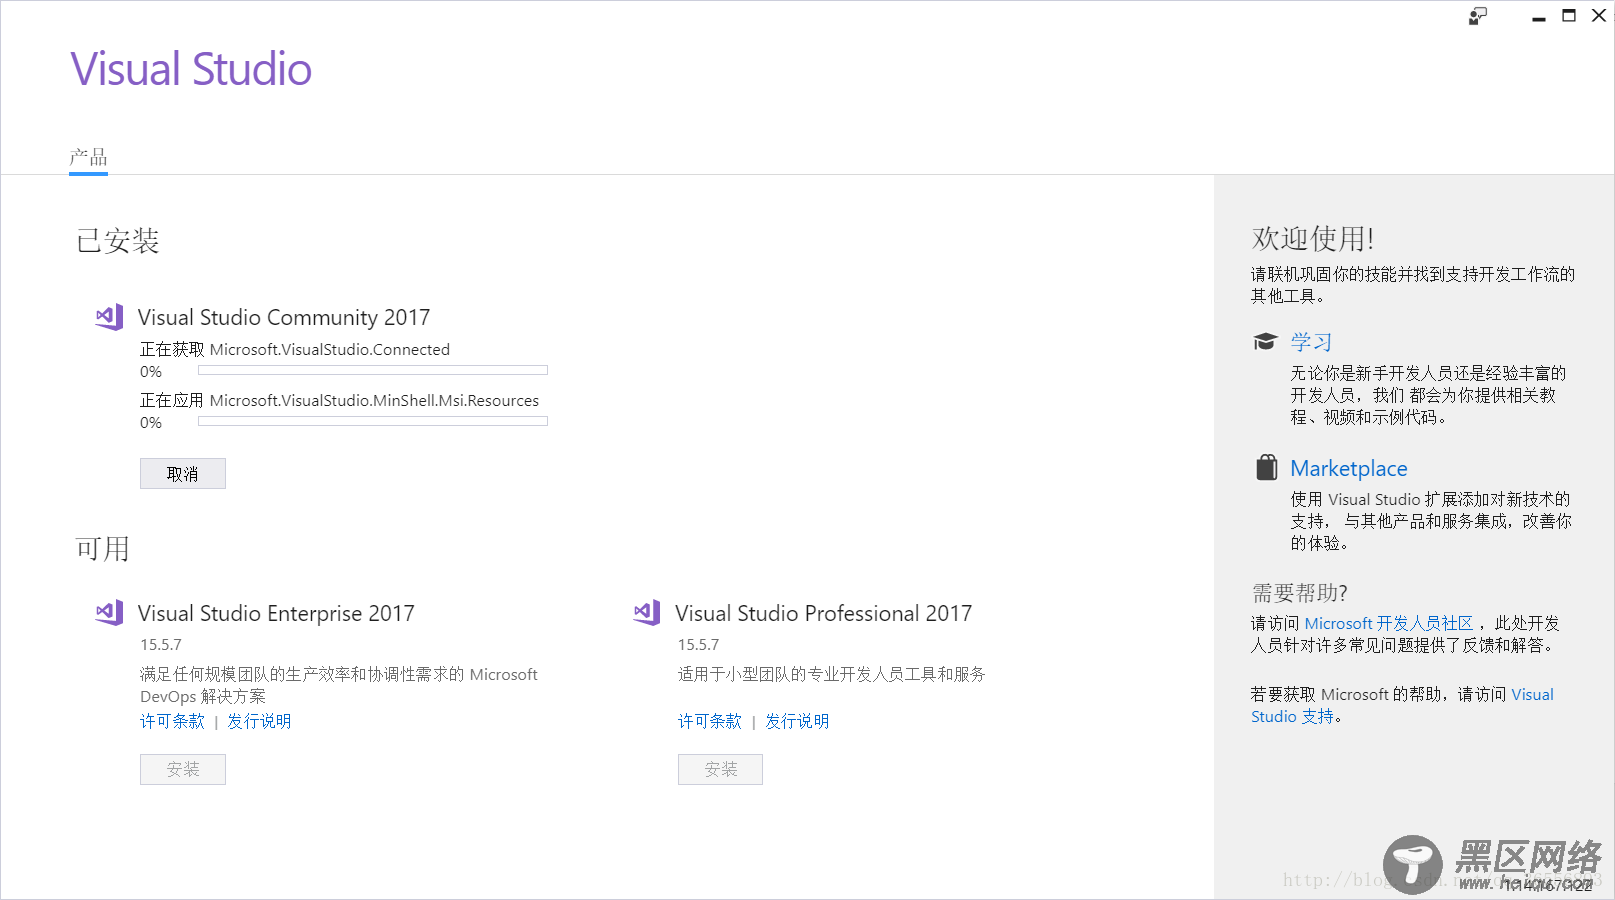
Task: Click the graduation cap learning icon
Action: (x=1265, y=342)
